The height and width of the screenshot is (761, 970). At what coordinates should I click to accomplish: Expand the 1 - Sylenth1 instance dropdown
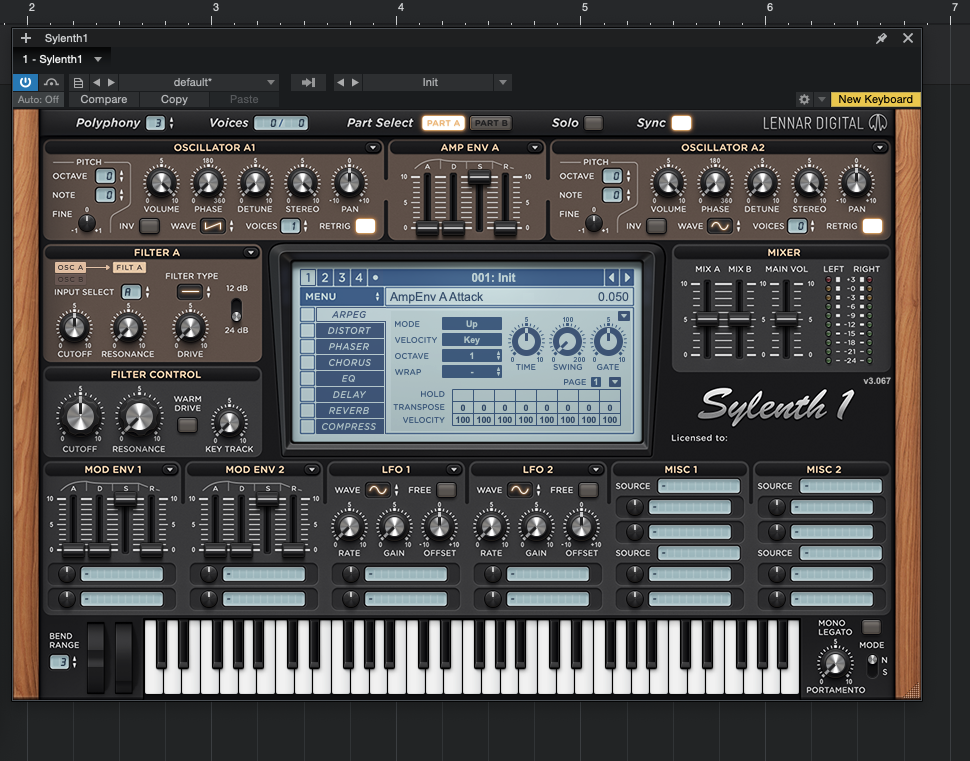click(x=98, y=59)
